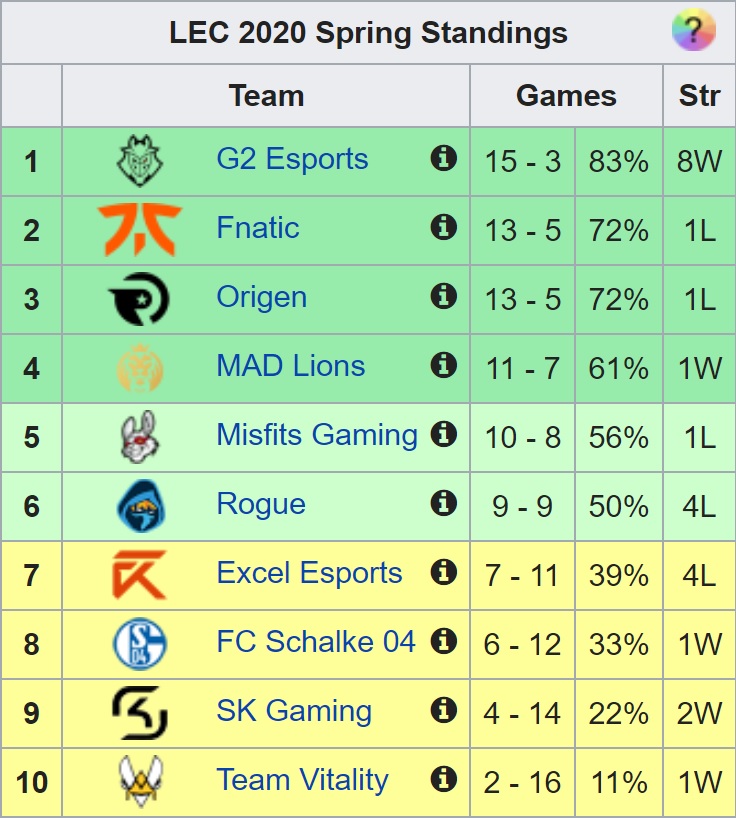Click Team Vitality info icon
736x818 pixels.
coord(444,779)
